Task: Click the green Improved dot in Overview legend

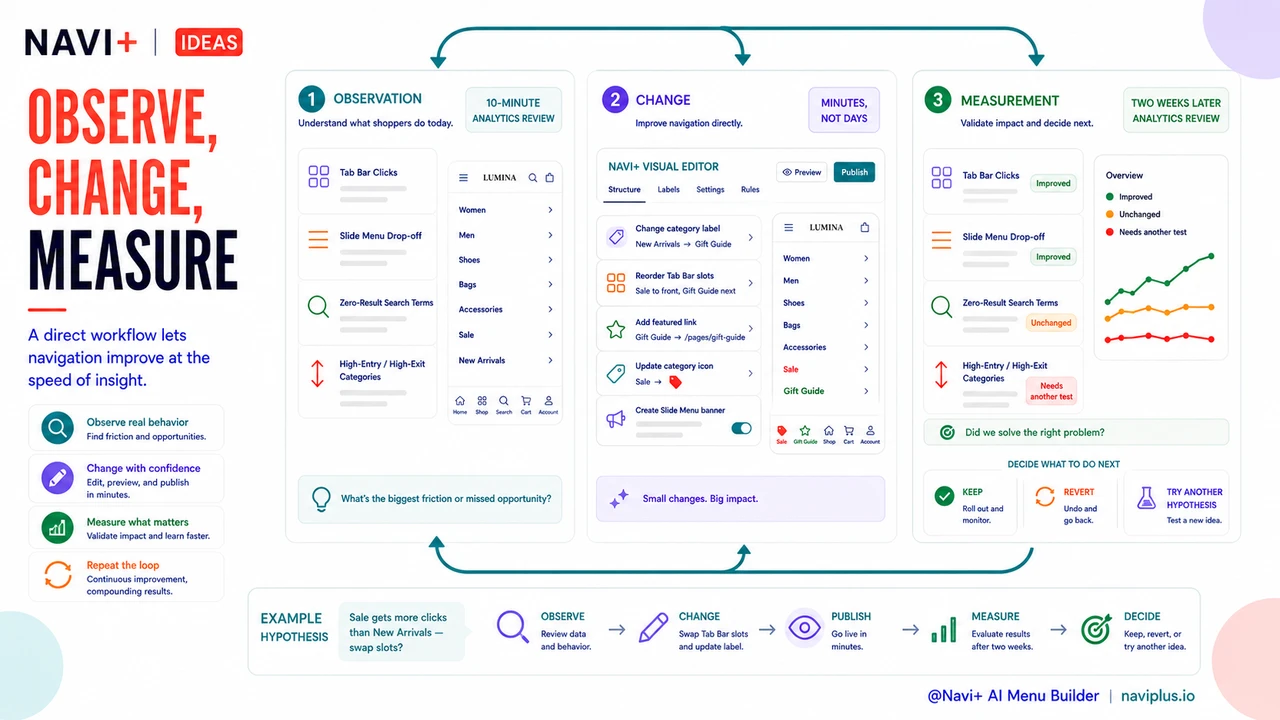Action: coord(1110,197)
